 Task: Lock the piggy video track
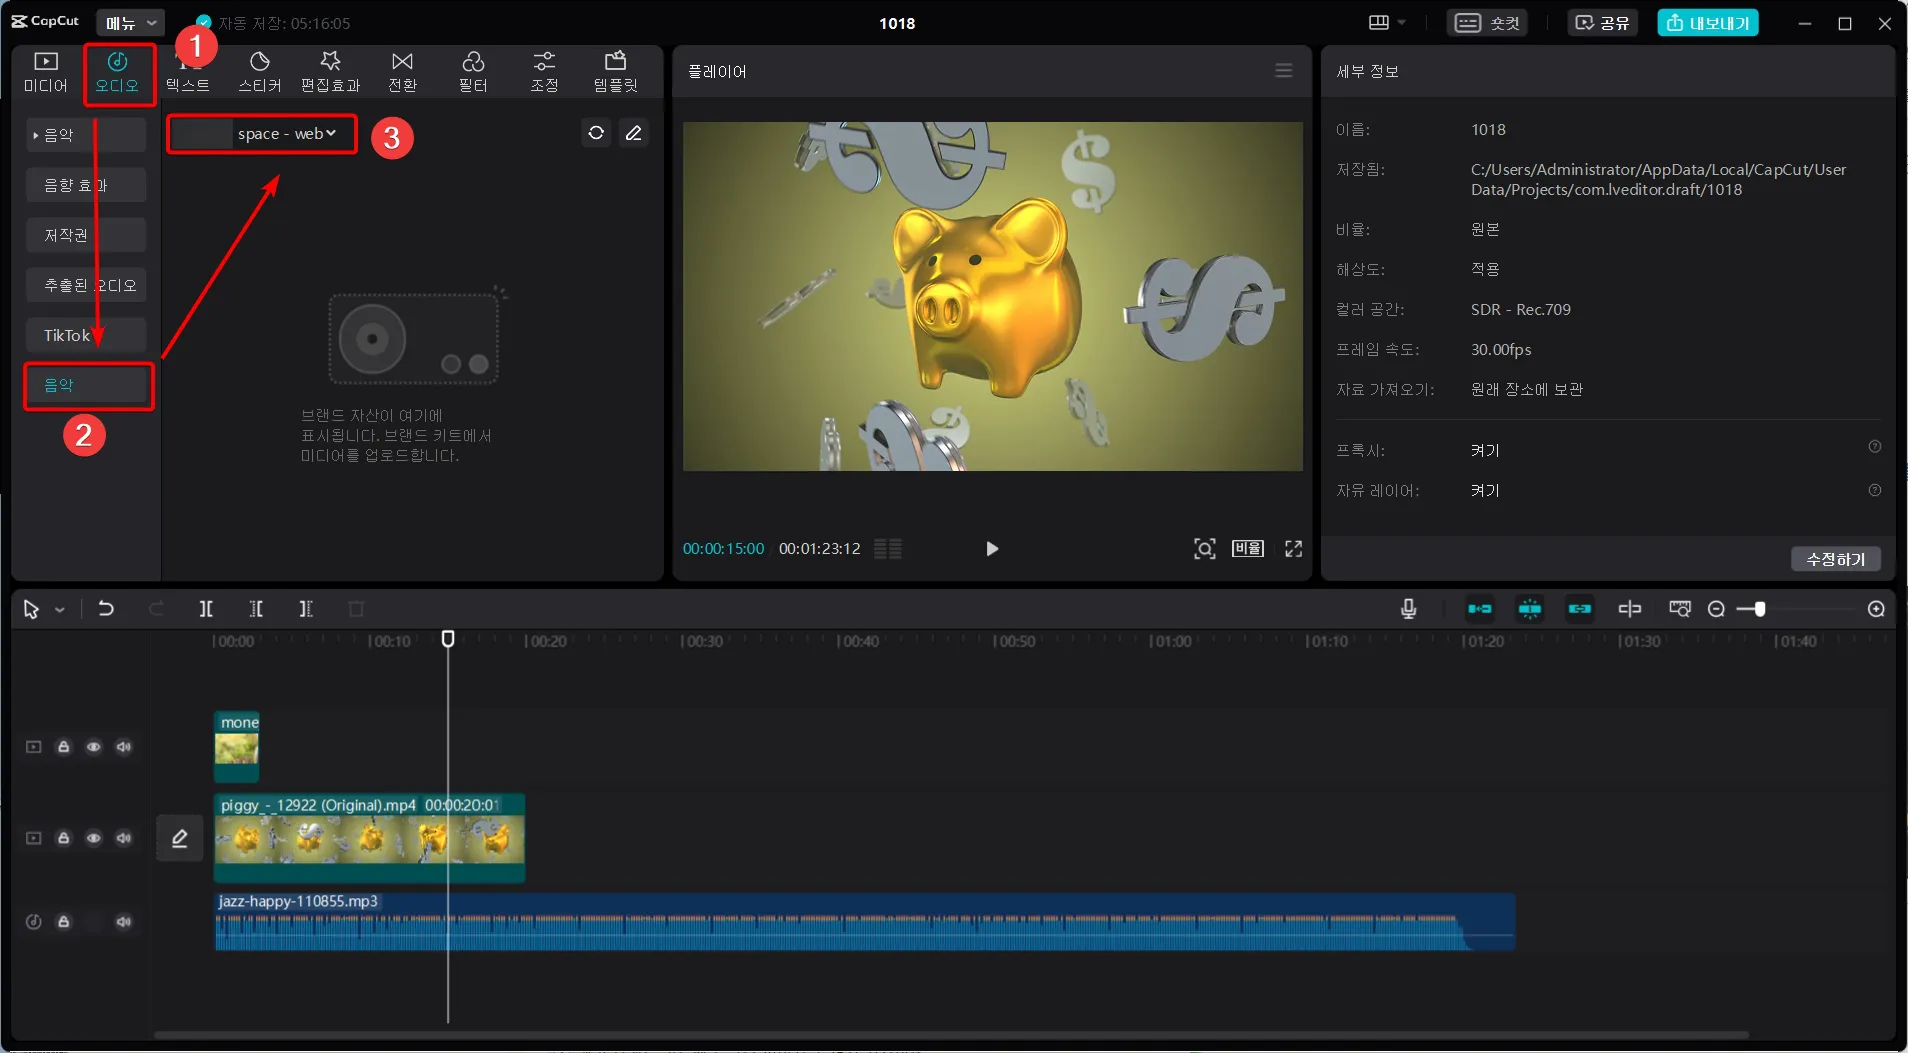click(x=63, y=838)
